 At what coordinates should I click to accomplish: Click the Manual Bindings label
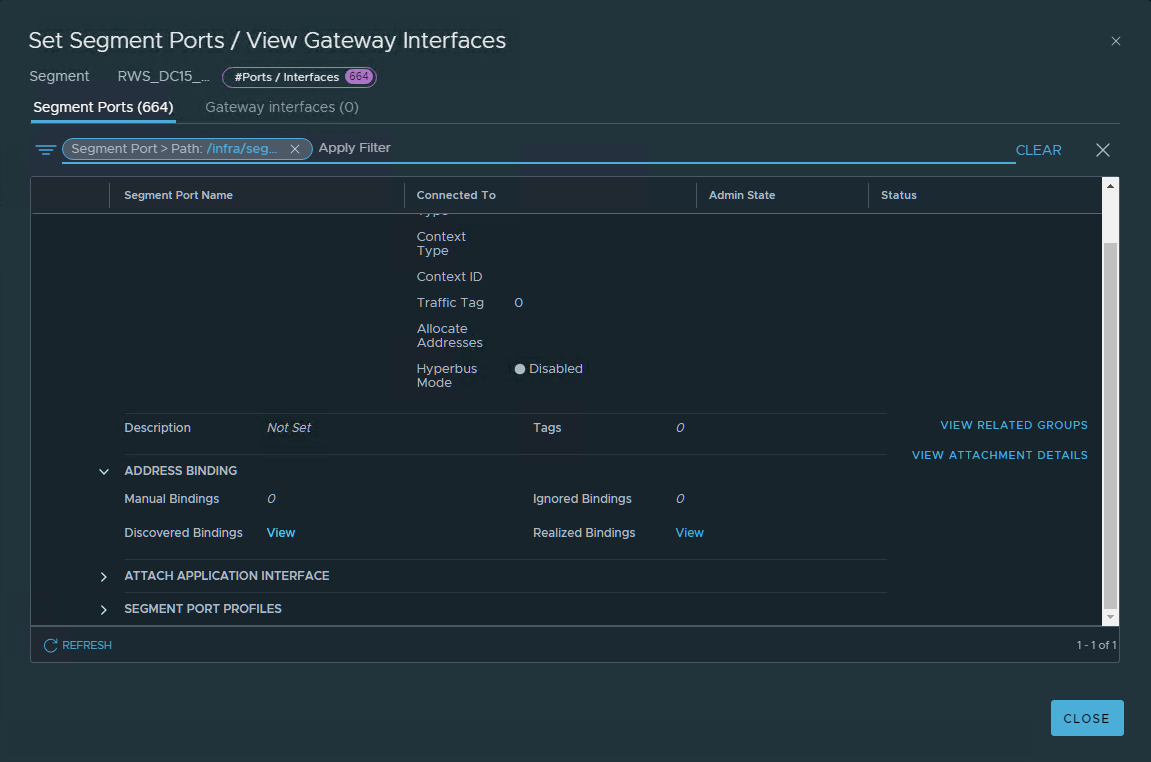click(172, 499)
